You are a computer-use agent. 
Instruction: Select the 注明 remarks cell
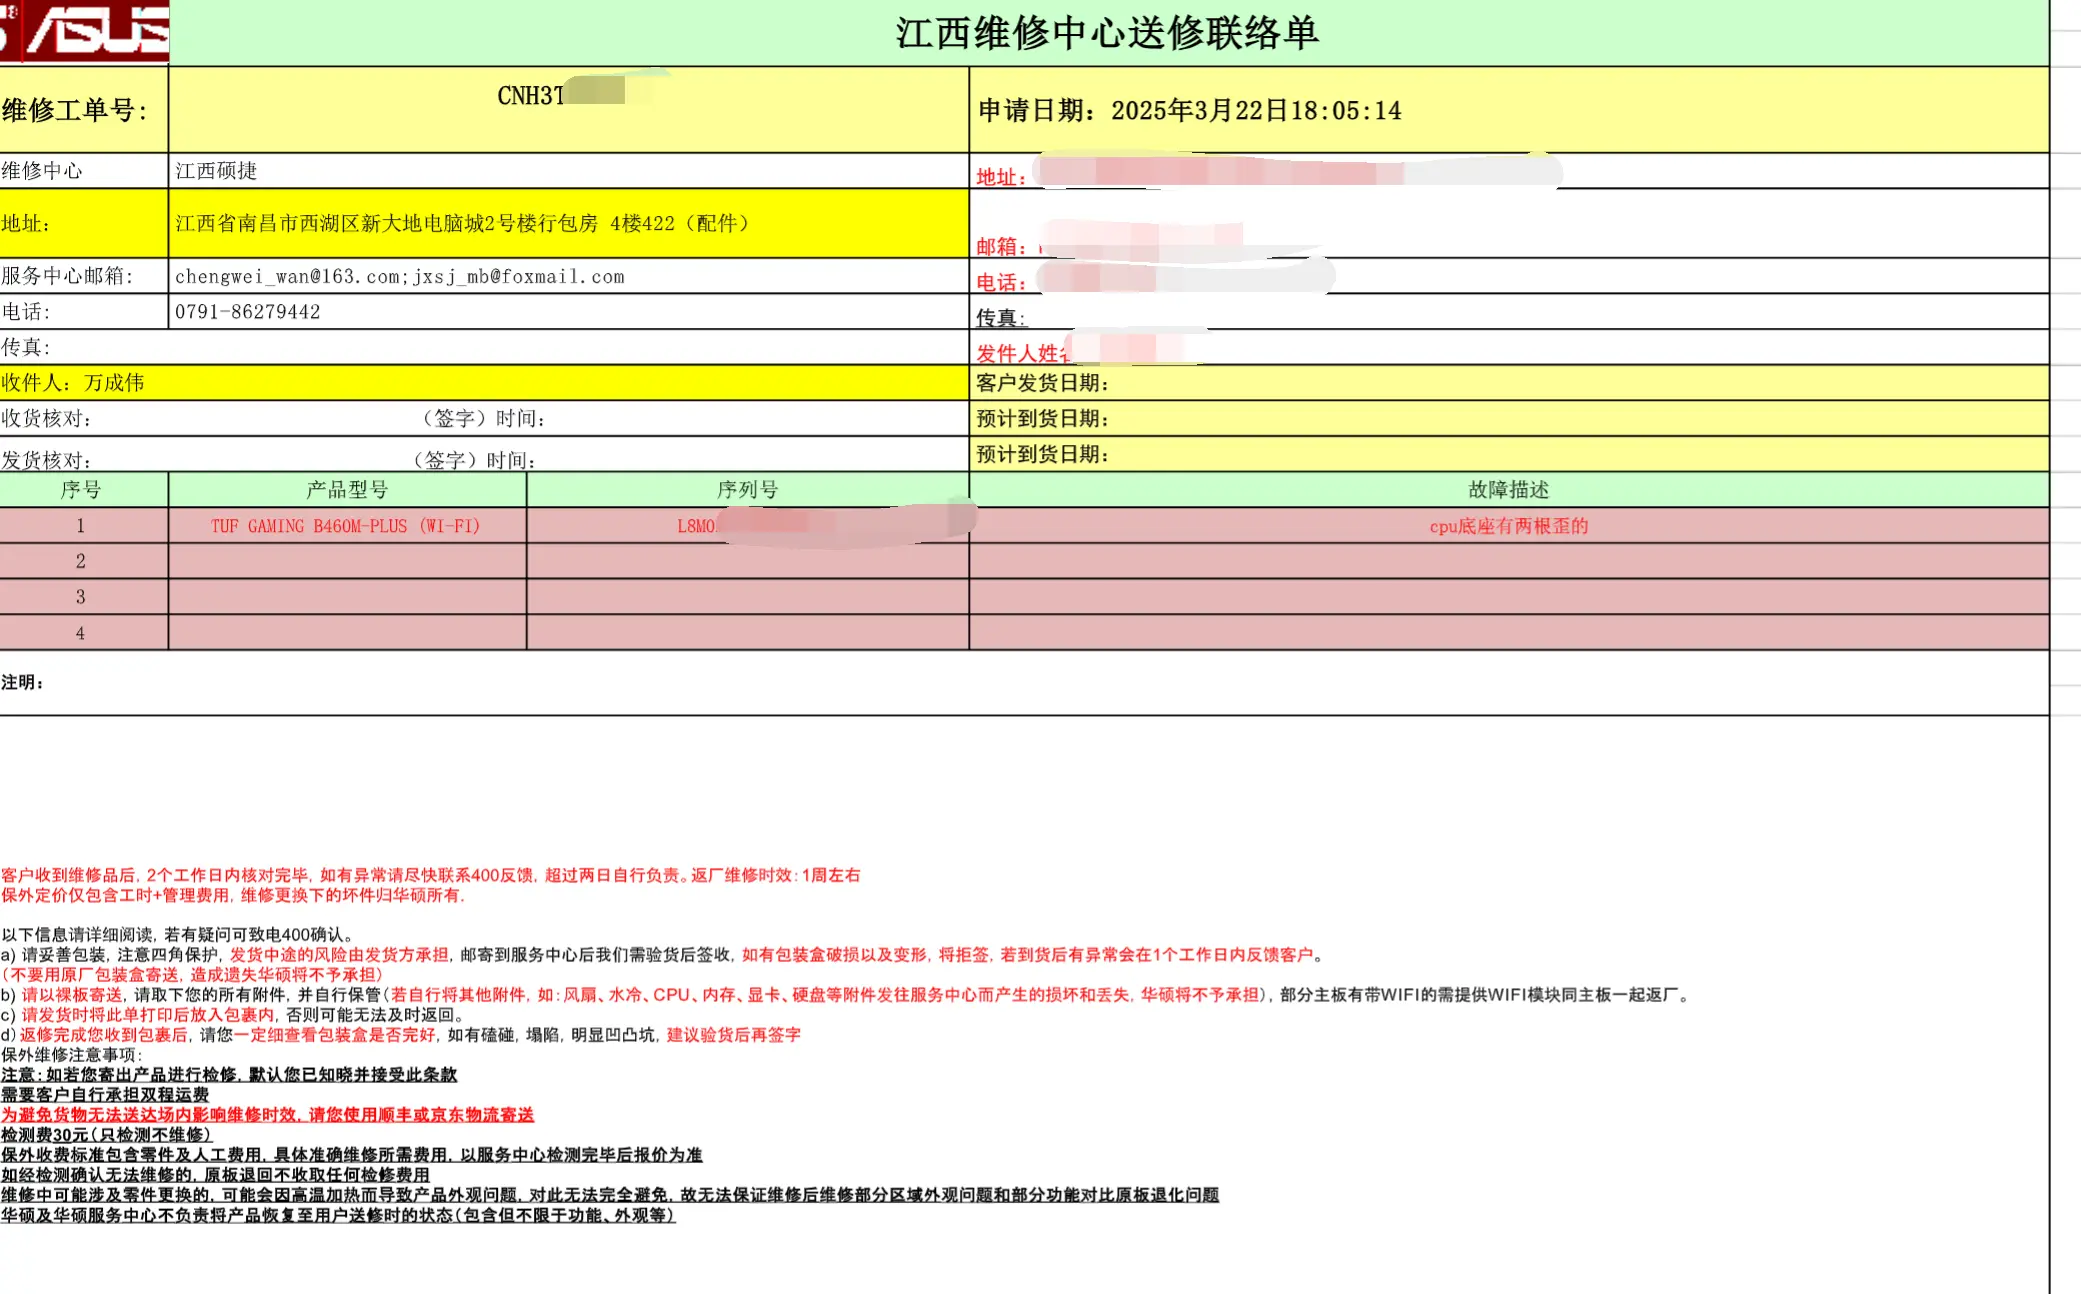[1024, 683]
